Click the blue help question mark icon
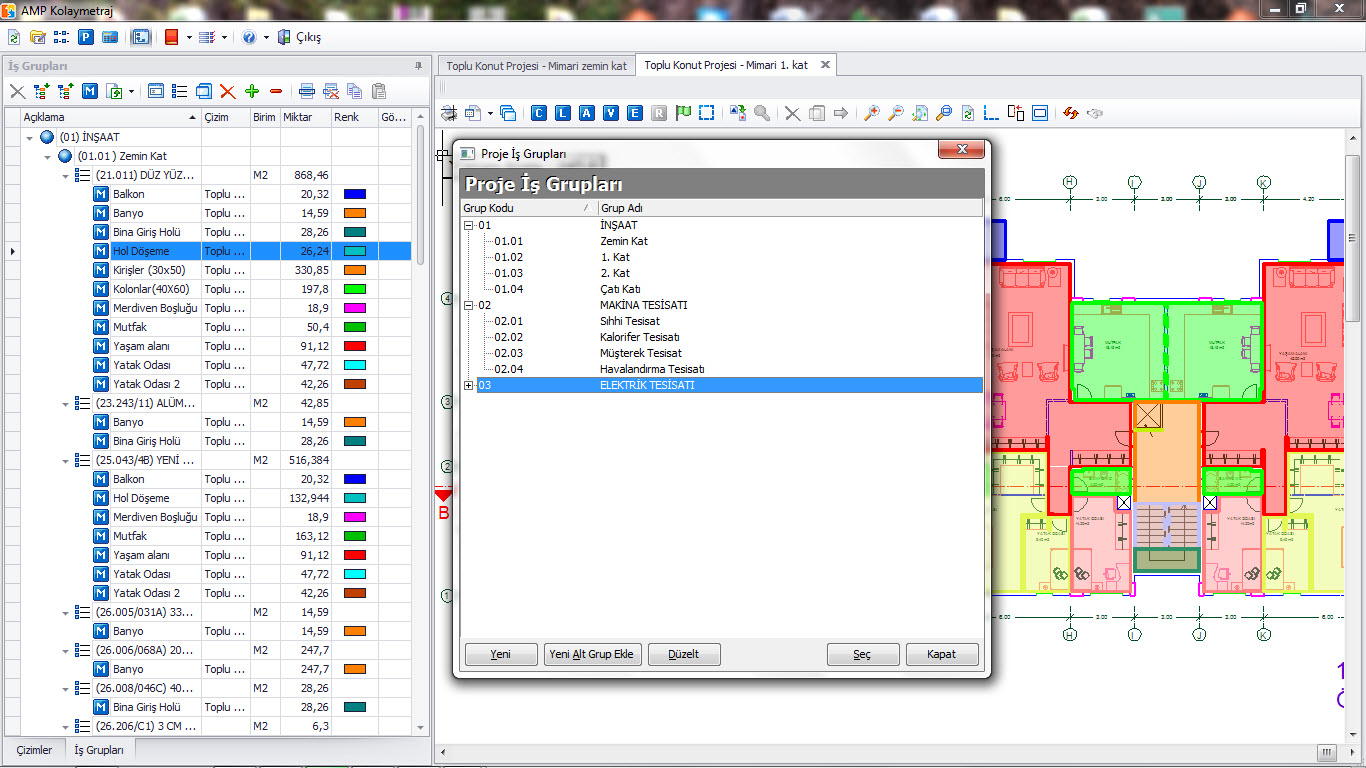 click(x=249, y=37)
